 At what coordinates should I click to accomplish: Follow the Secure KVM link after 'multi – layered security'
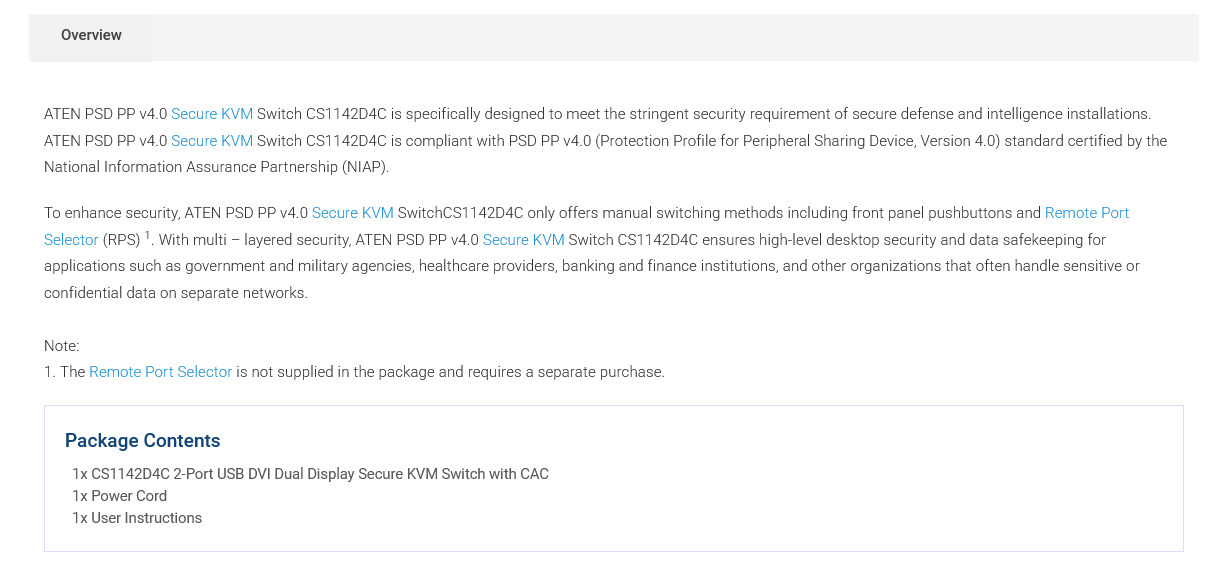(x=524, y=240)
